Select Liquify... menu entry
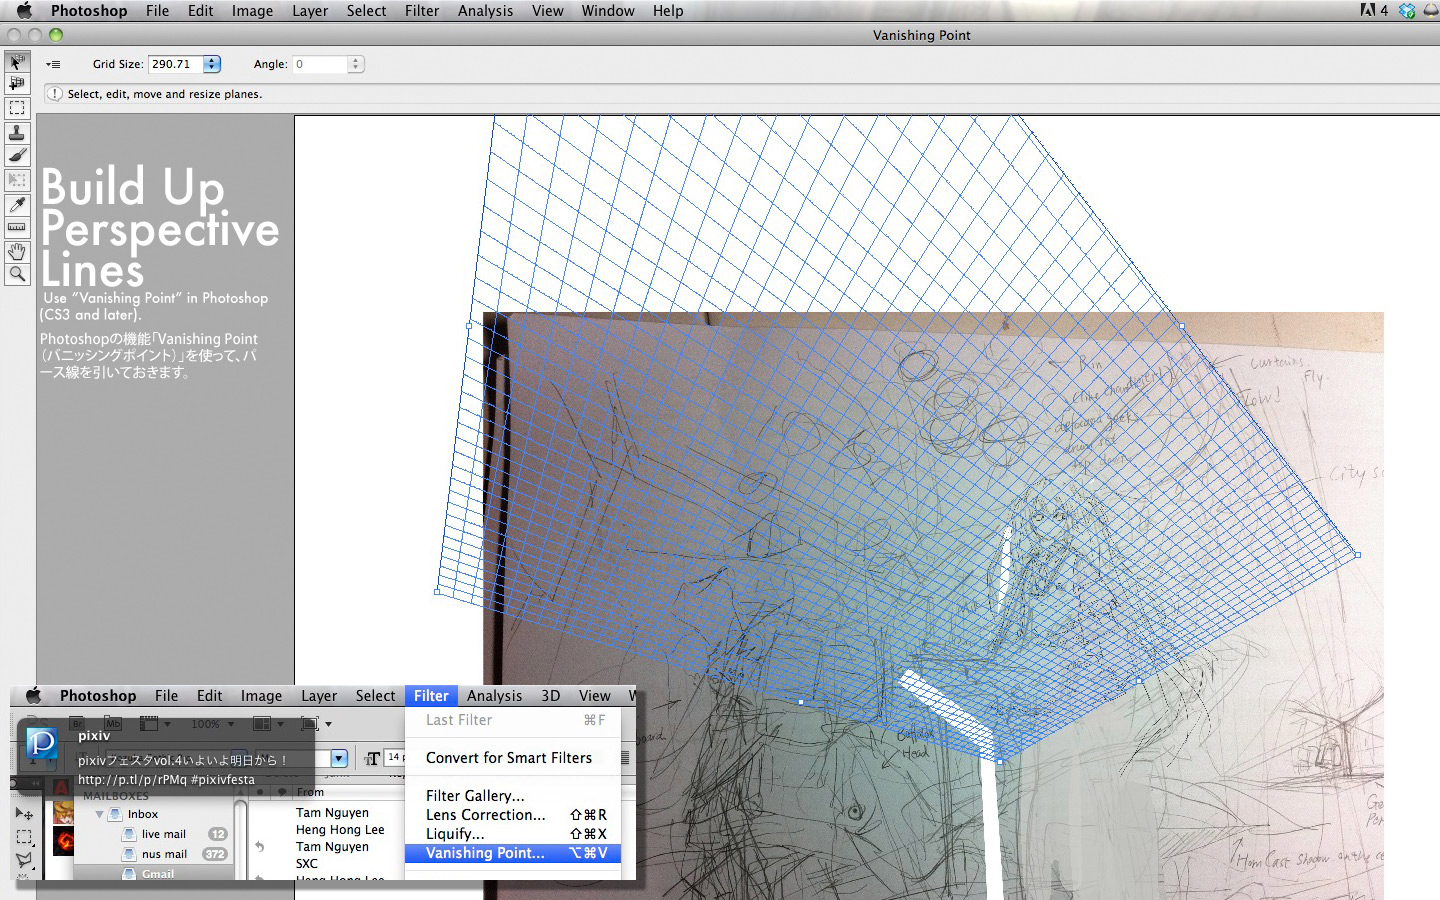The width and height of the screenshot is (1440, 900). pyautogui.click(x=455, y=834)
